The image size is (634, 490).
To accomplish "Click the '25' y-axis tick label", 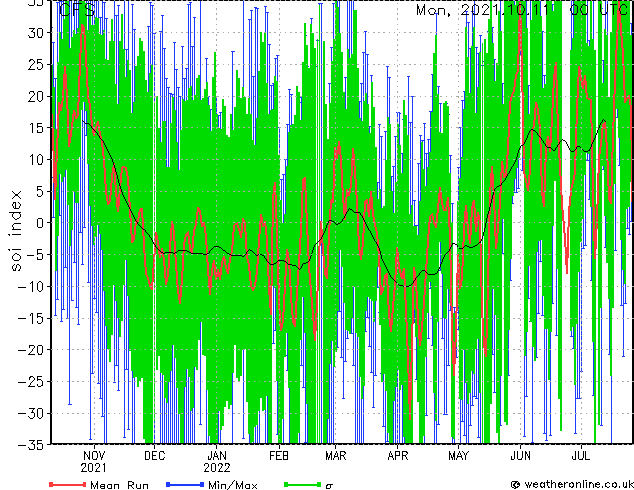I will point(35,65).
